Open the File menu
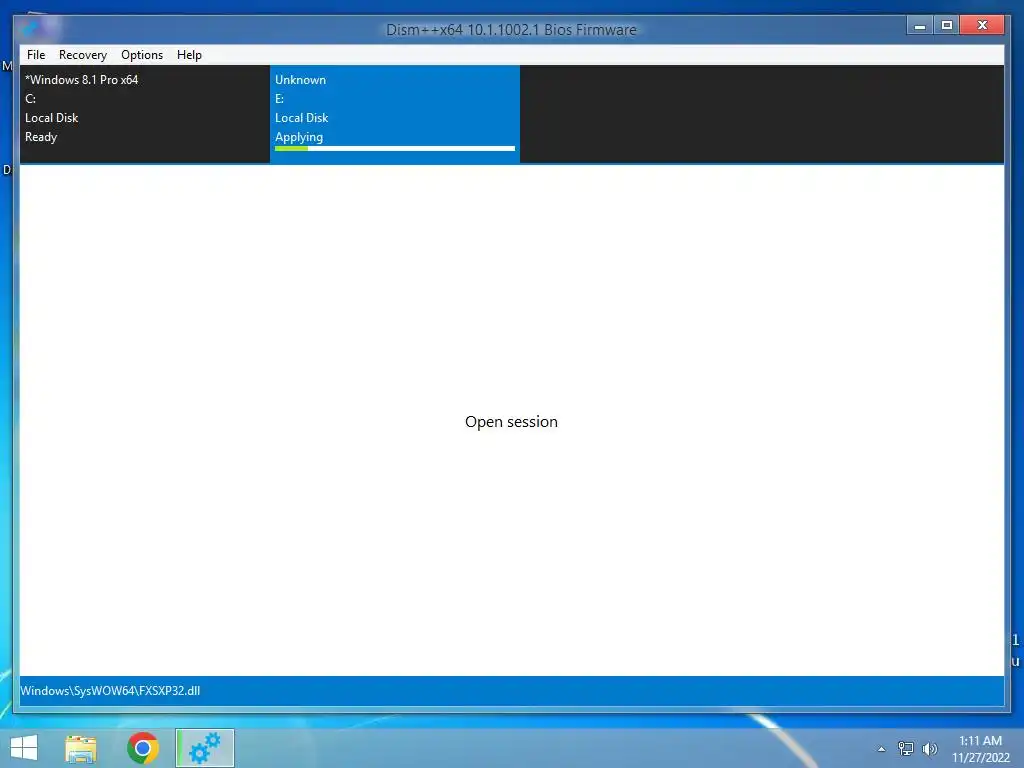The width and height of the screenshot is (1024, 768). [36, 55]
